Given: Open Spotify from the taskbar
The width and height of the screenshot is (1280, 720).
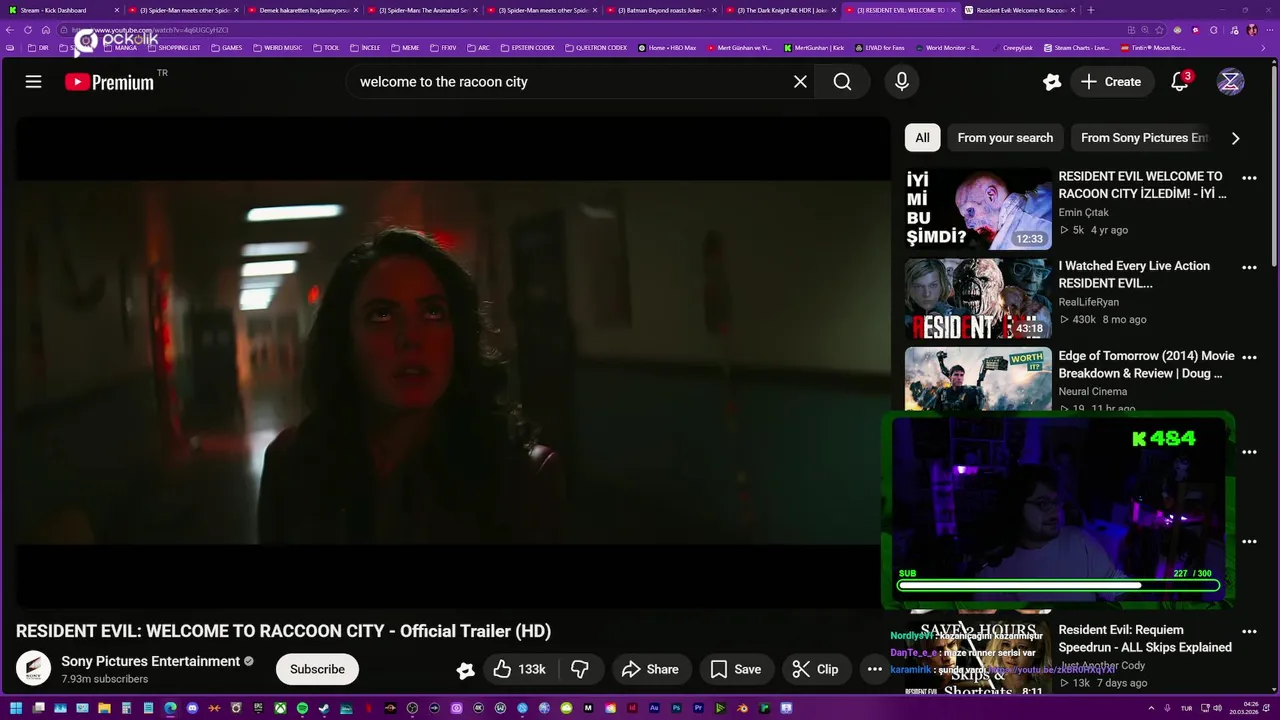Looking at the screenshot, I should pos(302,708).
